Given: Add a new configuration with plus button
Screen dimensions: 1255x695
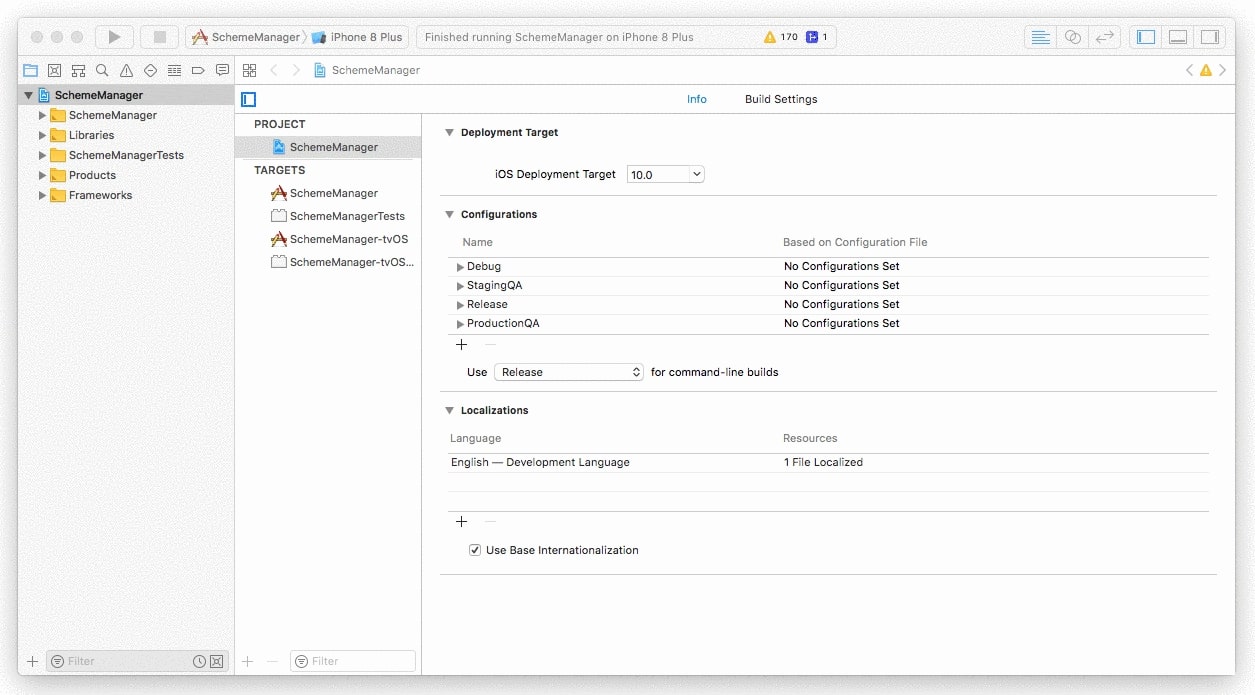Looking at the screenshot, I should pos(461,344).
